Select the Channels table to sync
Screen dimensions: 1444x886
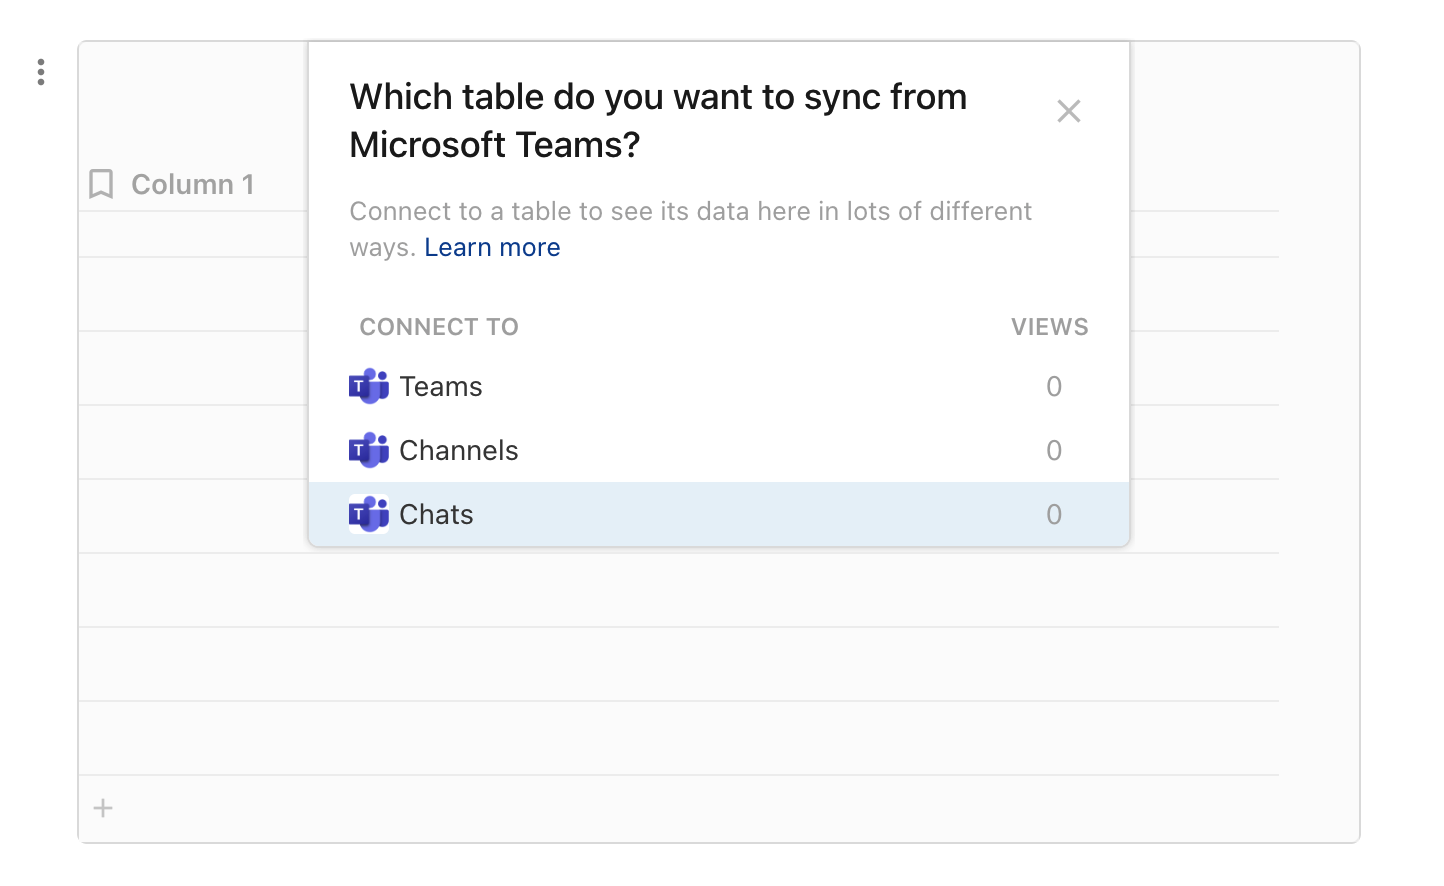pos(458,450)
